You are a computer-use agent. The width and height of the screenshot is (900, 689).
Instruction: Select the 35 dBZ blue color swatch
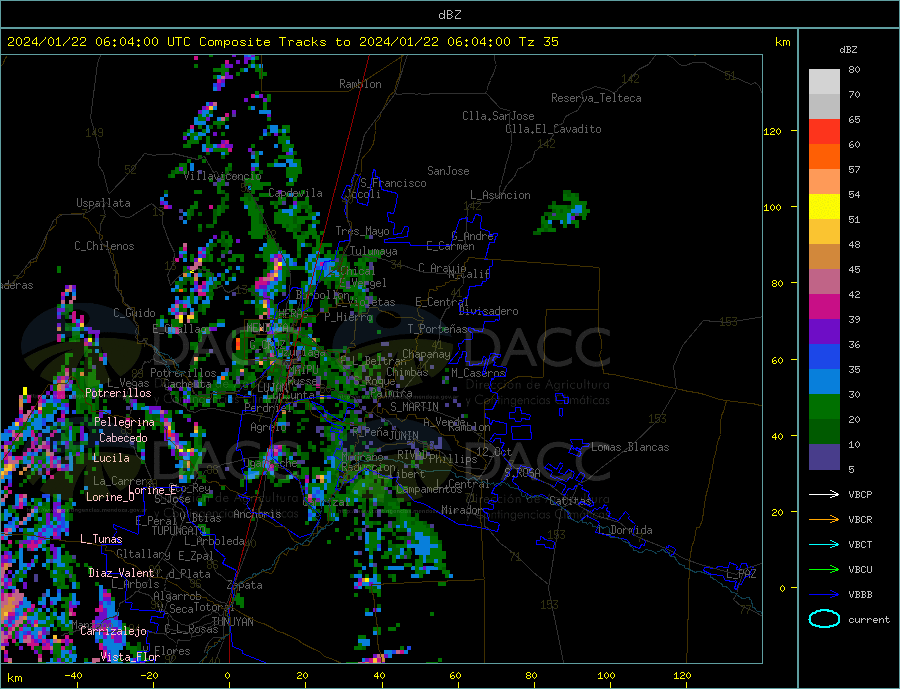point(824,357)
